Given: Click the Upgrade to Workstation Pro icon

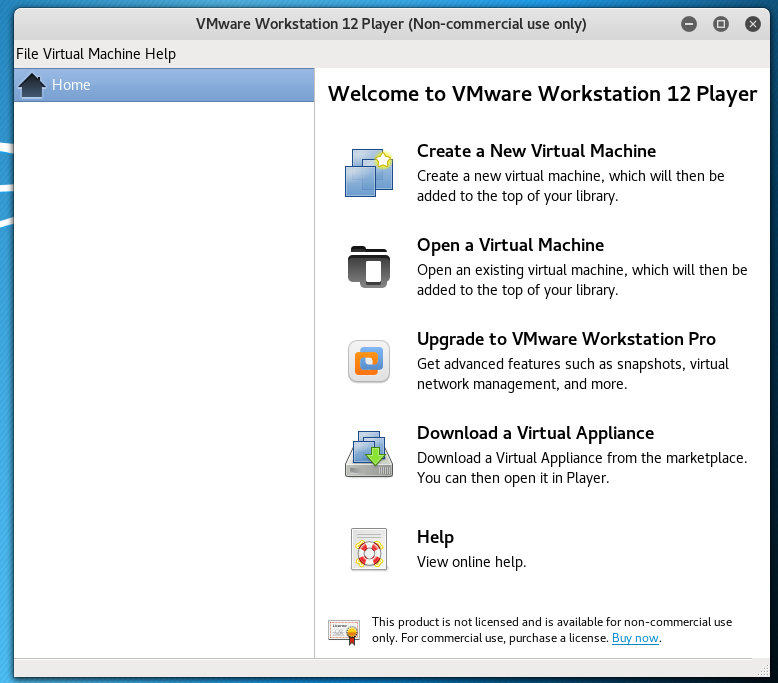Looking at the screenshot, I should coord(369,361).
